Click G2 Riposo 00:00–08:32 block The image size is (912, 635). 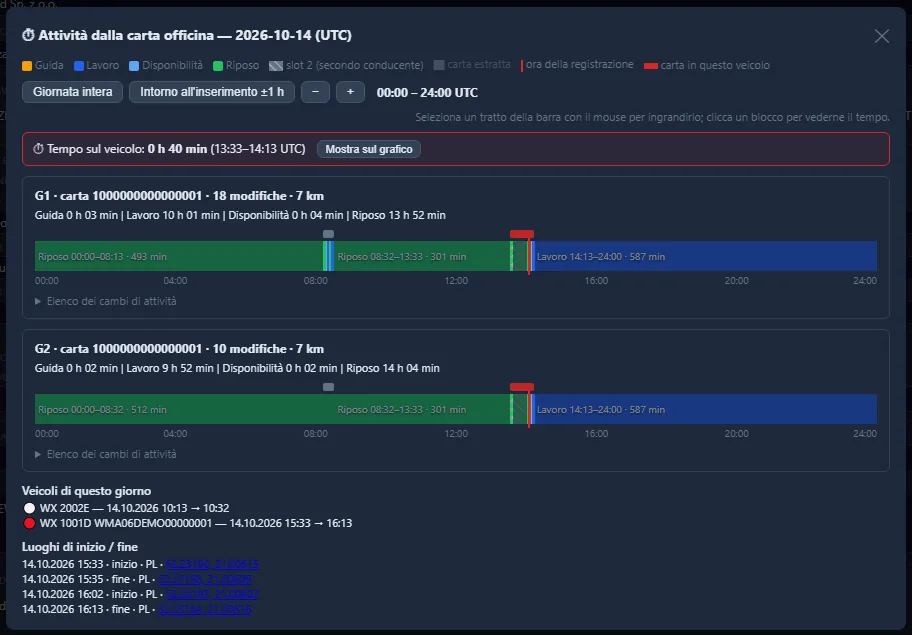(179, 409)
